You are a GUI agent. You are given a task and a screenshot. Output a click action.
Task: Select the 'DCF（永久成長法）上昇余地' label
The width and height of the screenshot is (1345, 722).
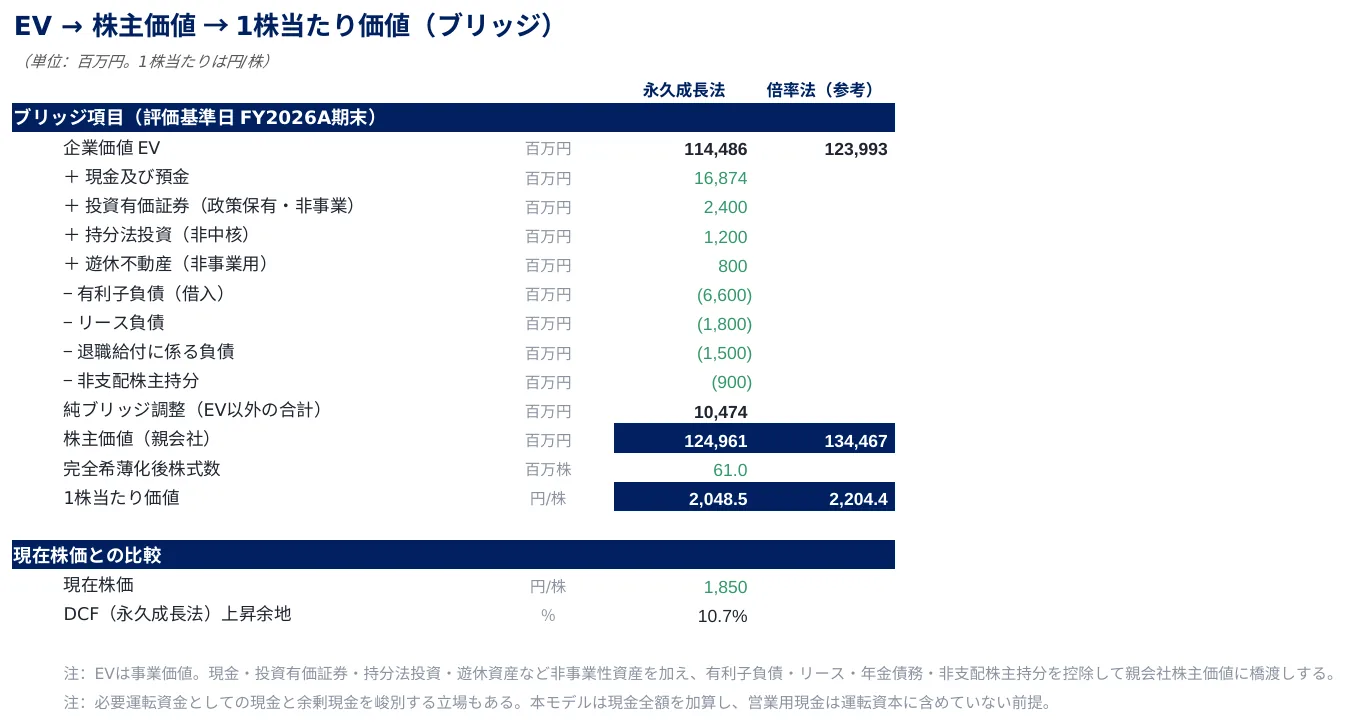coord(177,614)
